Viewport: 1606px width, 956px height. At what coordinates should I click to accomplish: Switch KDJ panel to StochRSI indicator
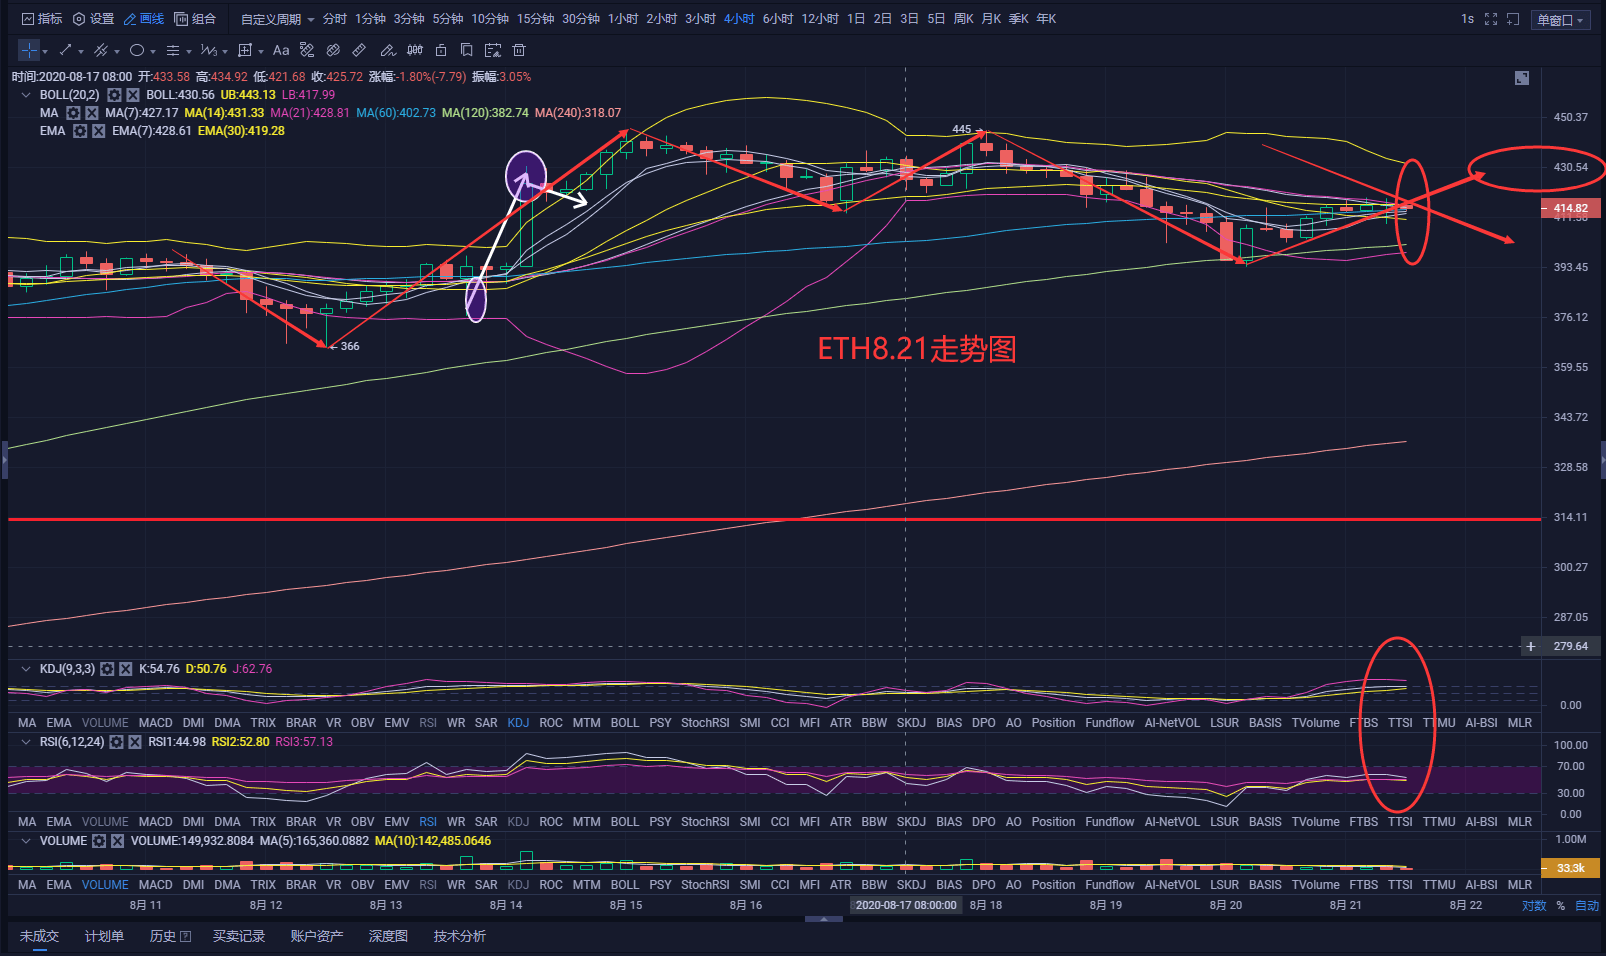pos(705,722)
